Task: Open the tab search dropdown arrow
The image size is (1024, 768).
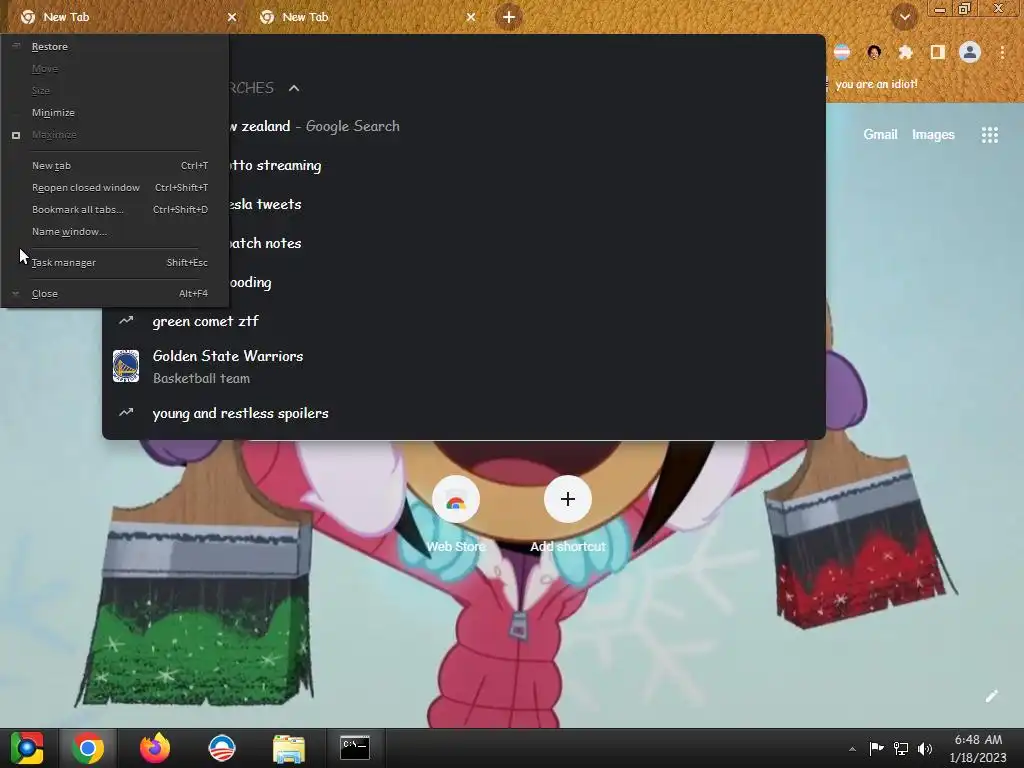Action: tap(904, 17)
